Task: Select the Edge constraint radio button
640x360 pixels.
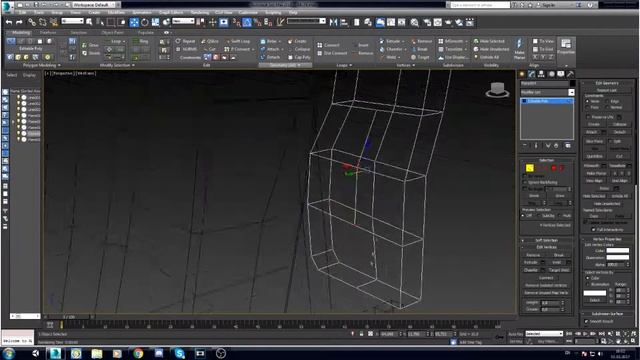Action: (x=607, y=101)
